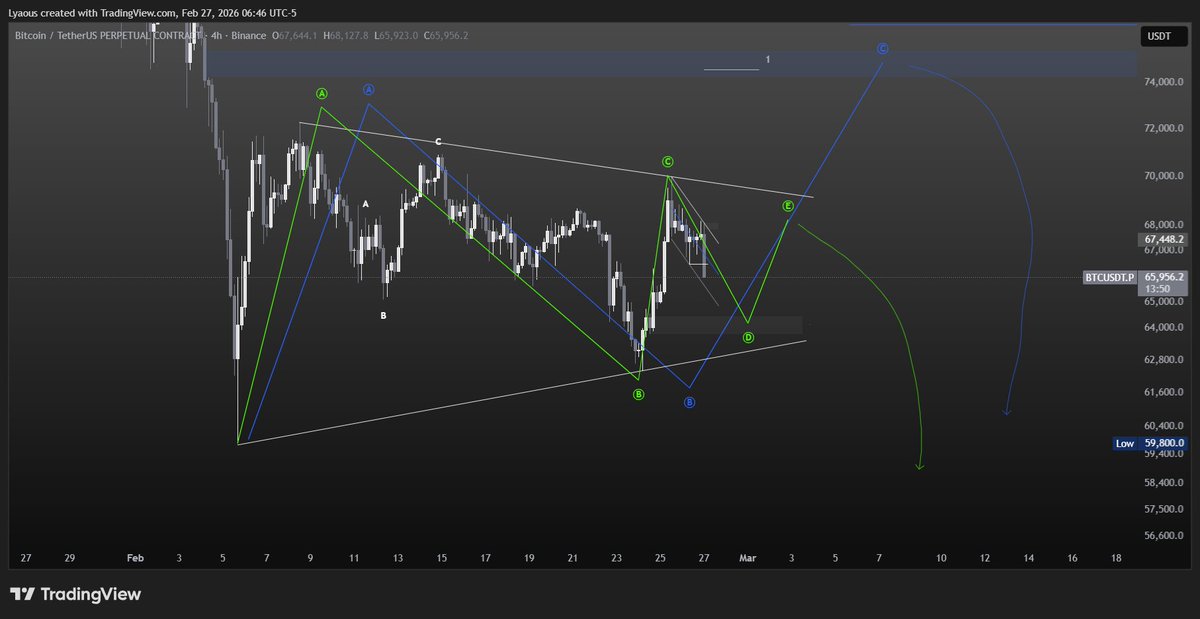Screen dimensions: 1200x619
Task: Click the Binance exchange label
Action: pos(251,35)
